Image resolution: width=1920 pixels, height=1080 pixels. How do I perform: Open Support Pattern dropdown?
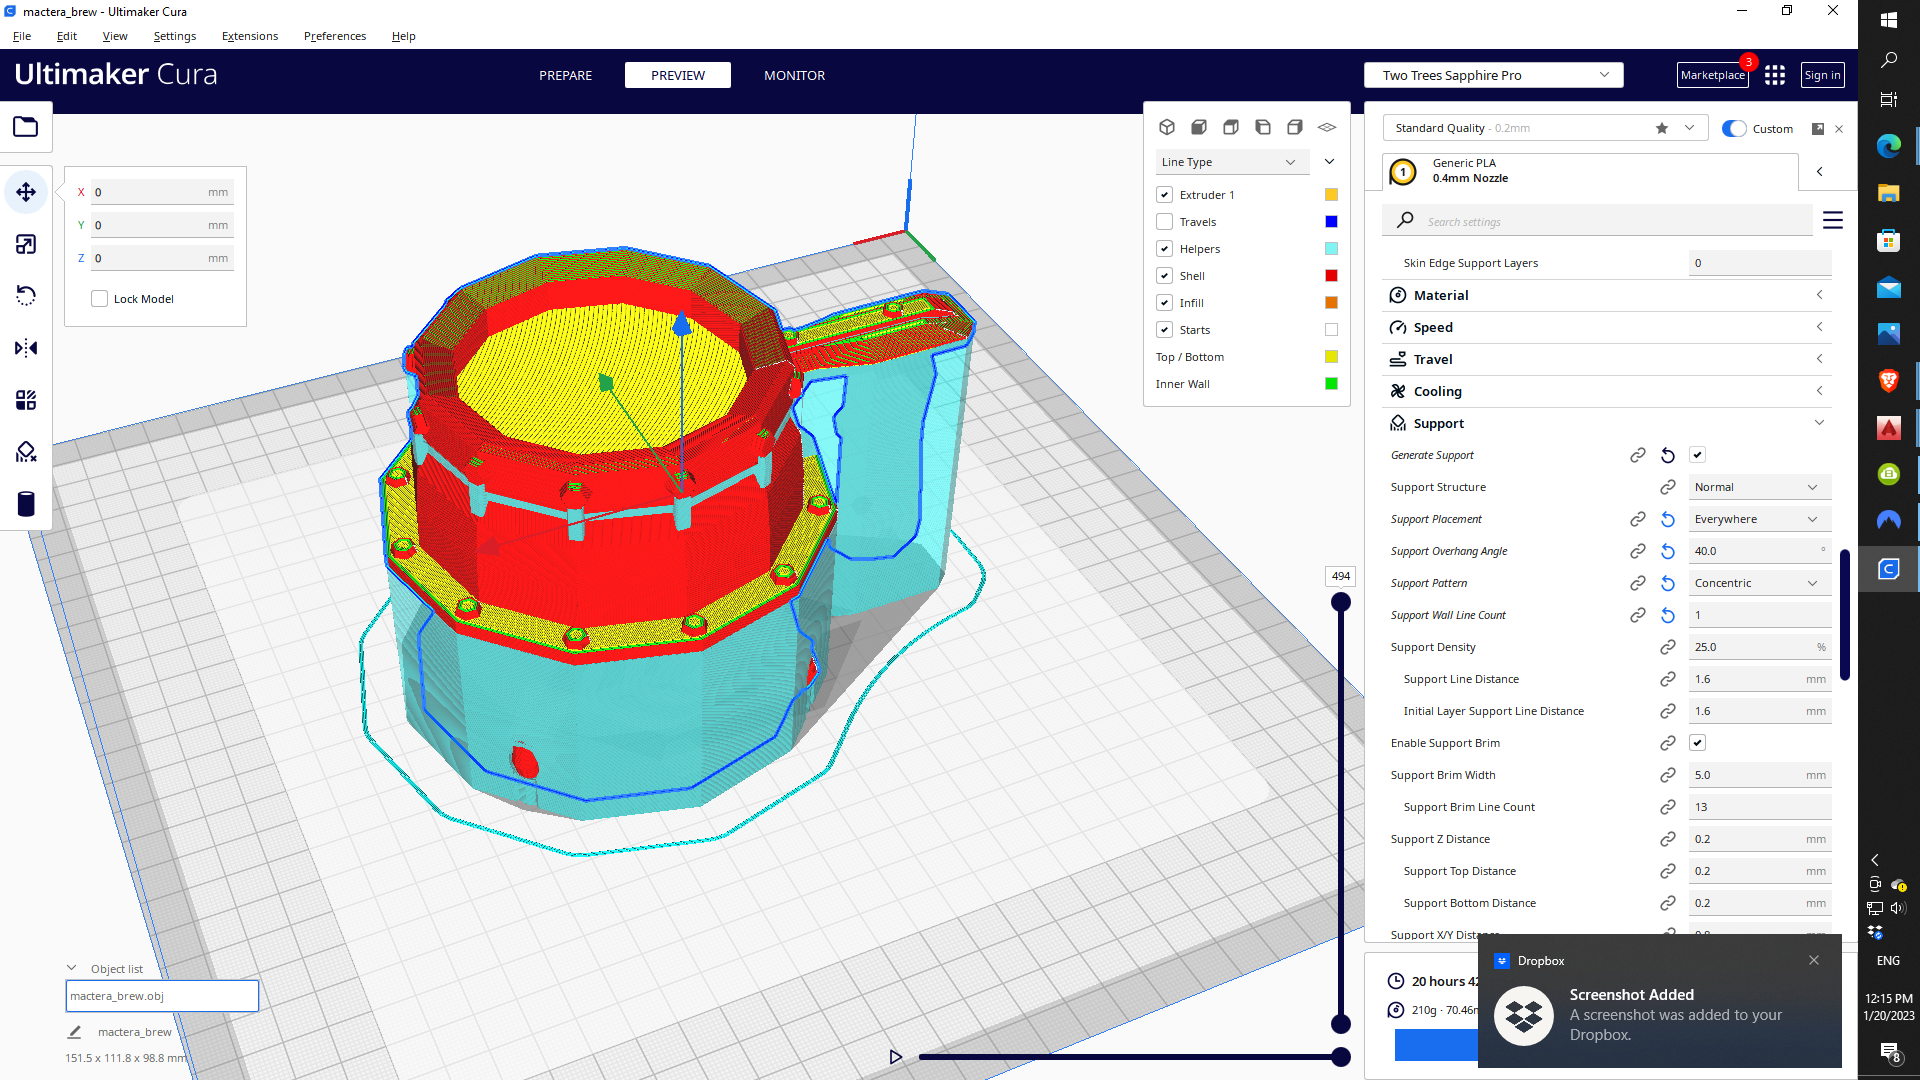point(1760,583)
